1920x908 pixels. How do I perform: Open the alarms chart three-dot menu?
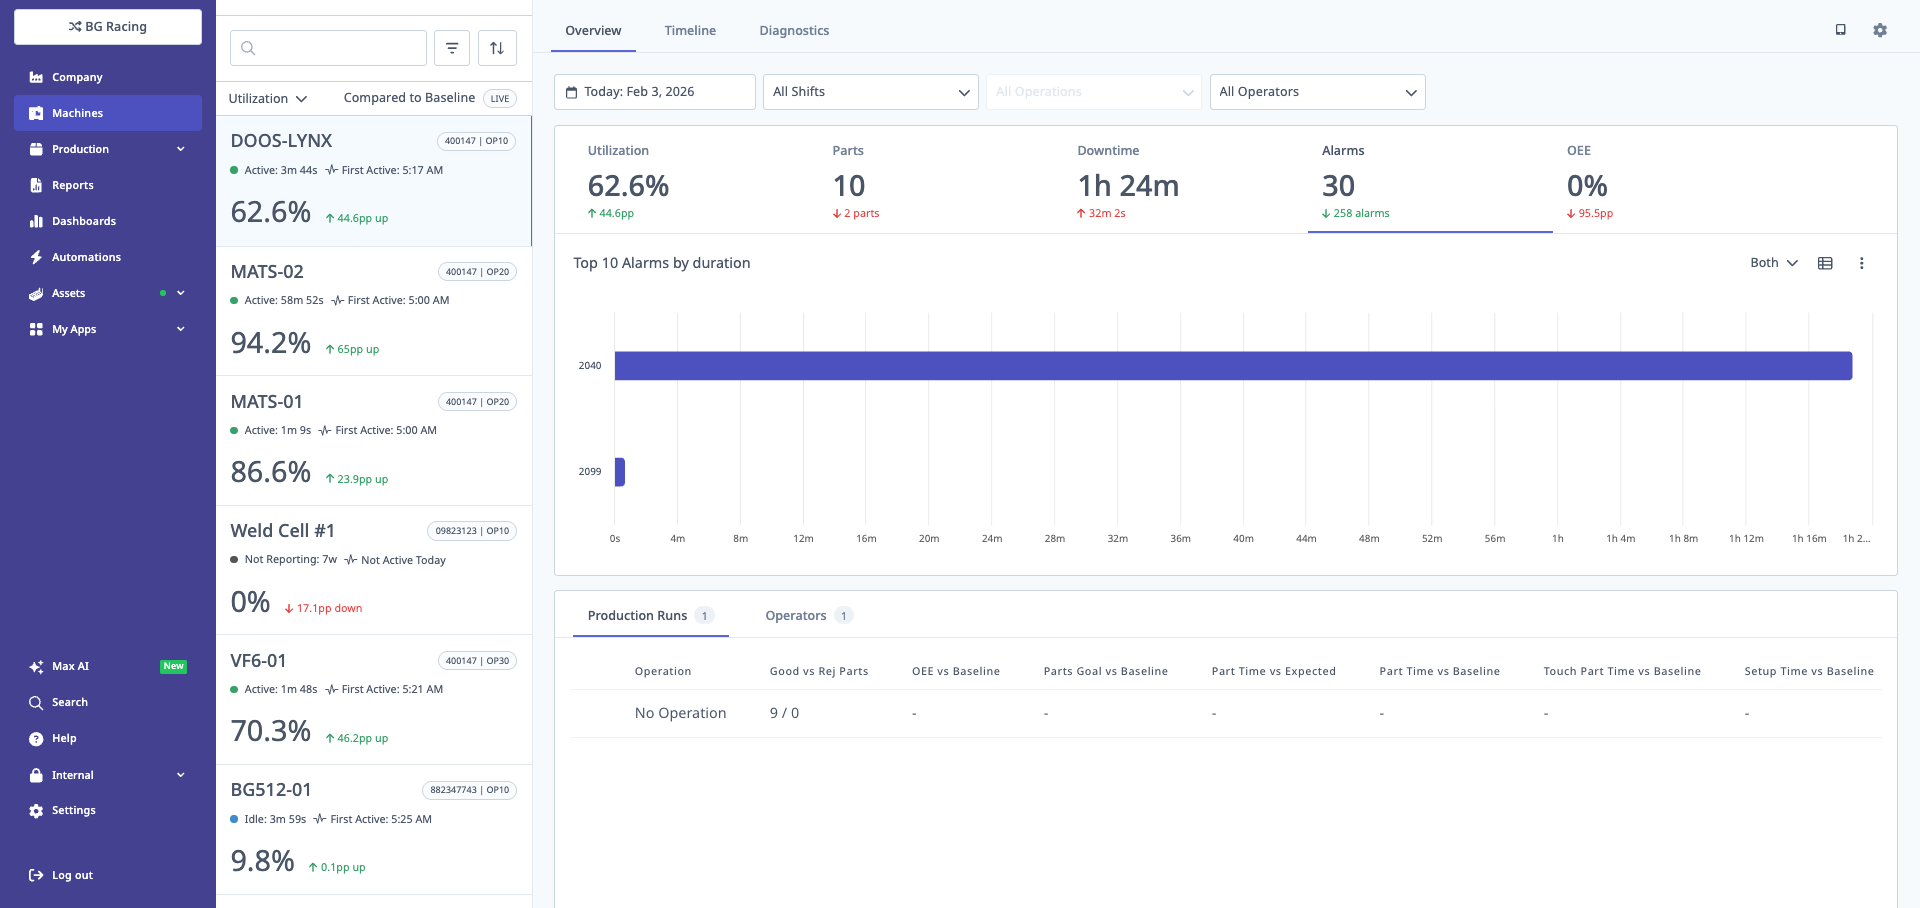(1861, 263)
